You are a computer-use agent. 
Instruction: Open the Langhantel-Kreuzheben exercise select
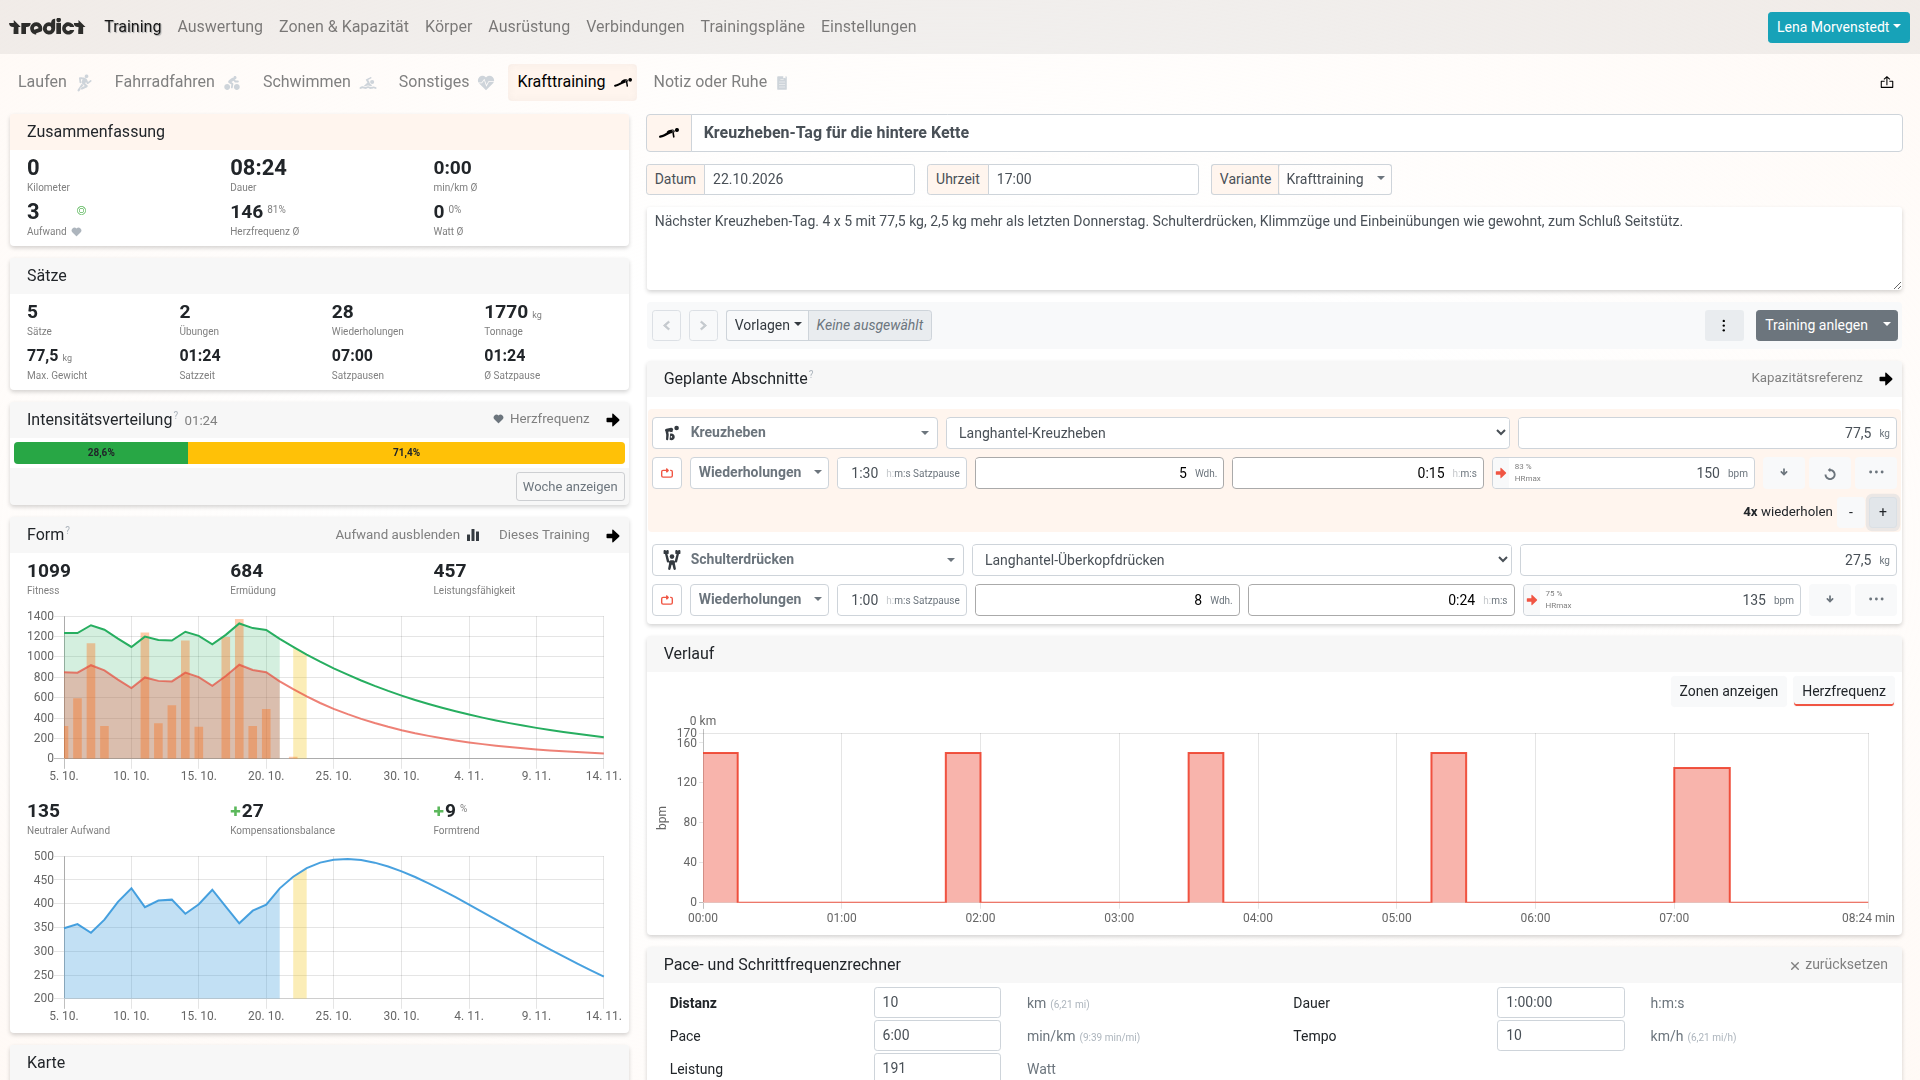1227,433
